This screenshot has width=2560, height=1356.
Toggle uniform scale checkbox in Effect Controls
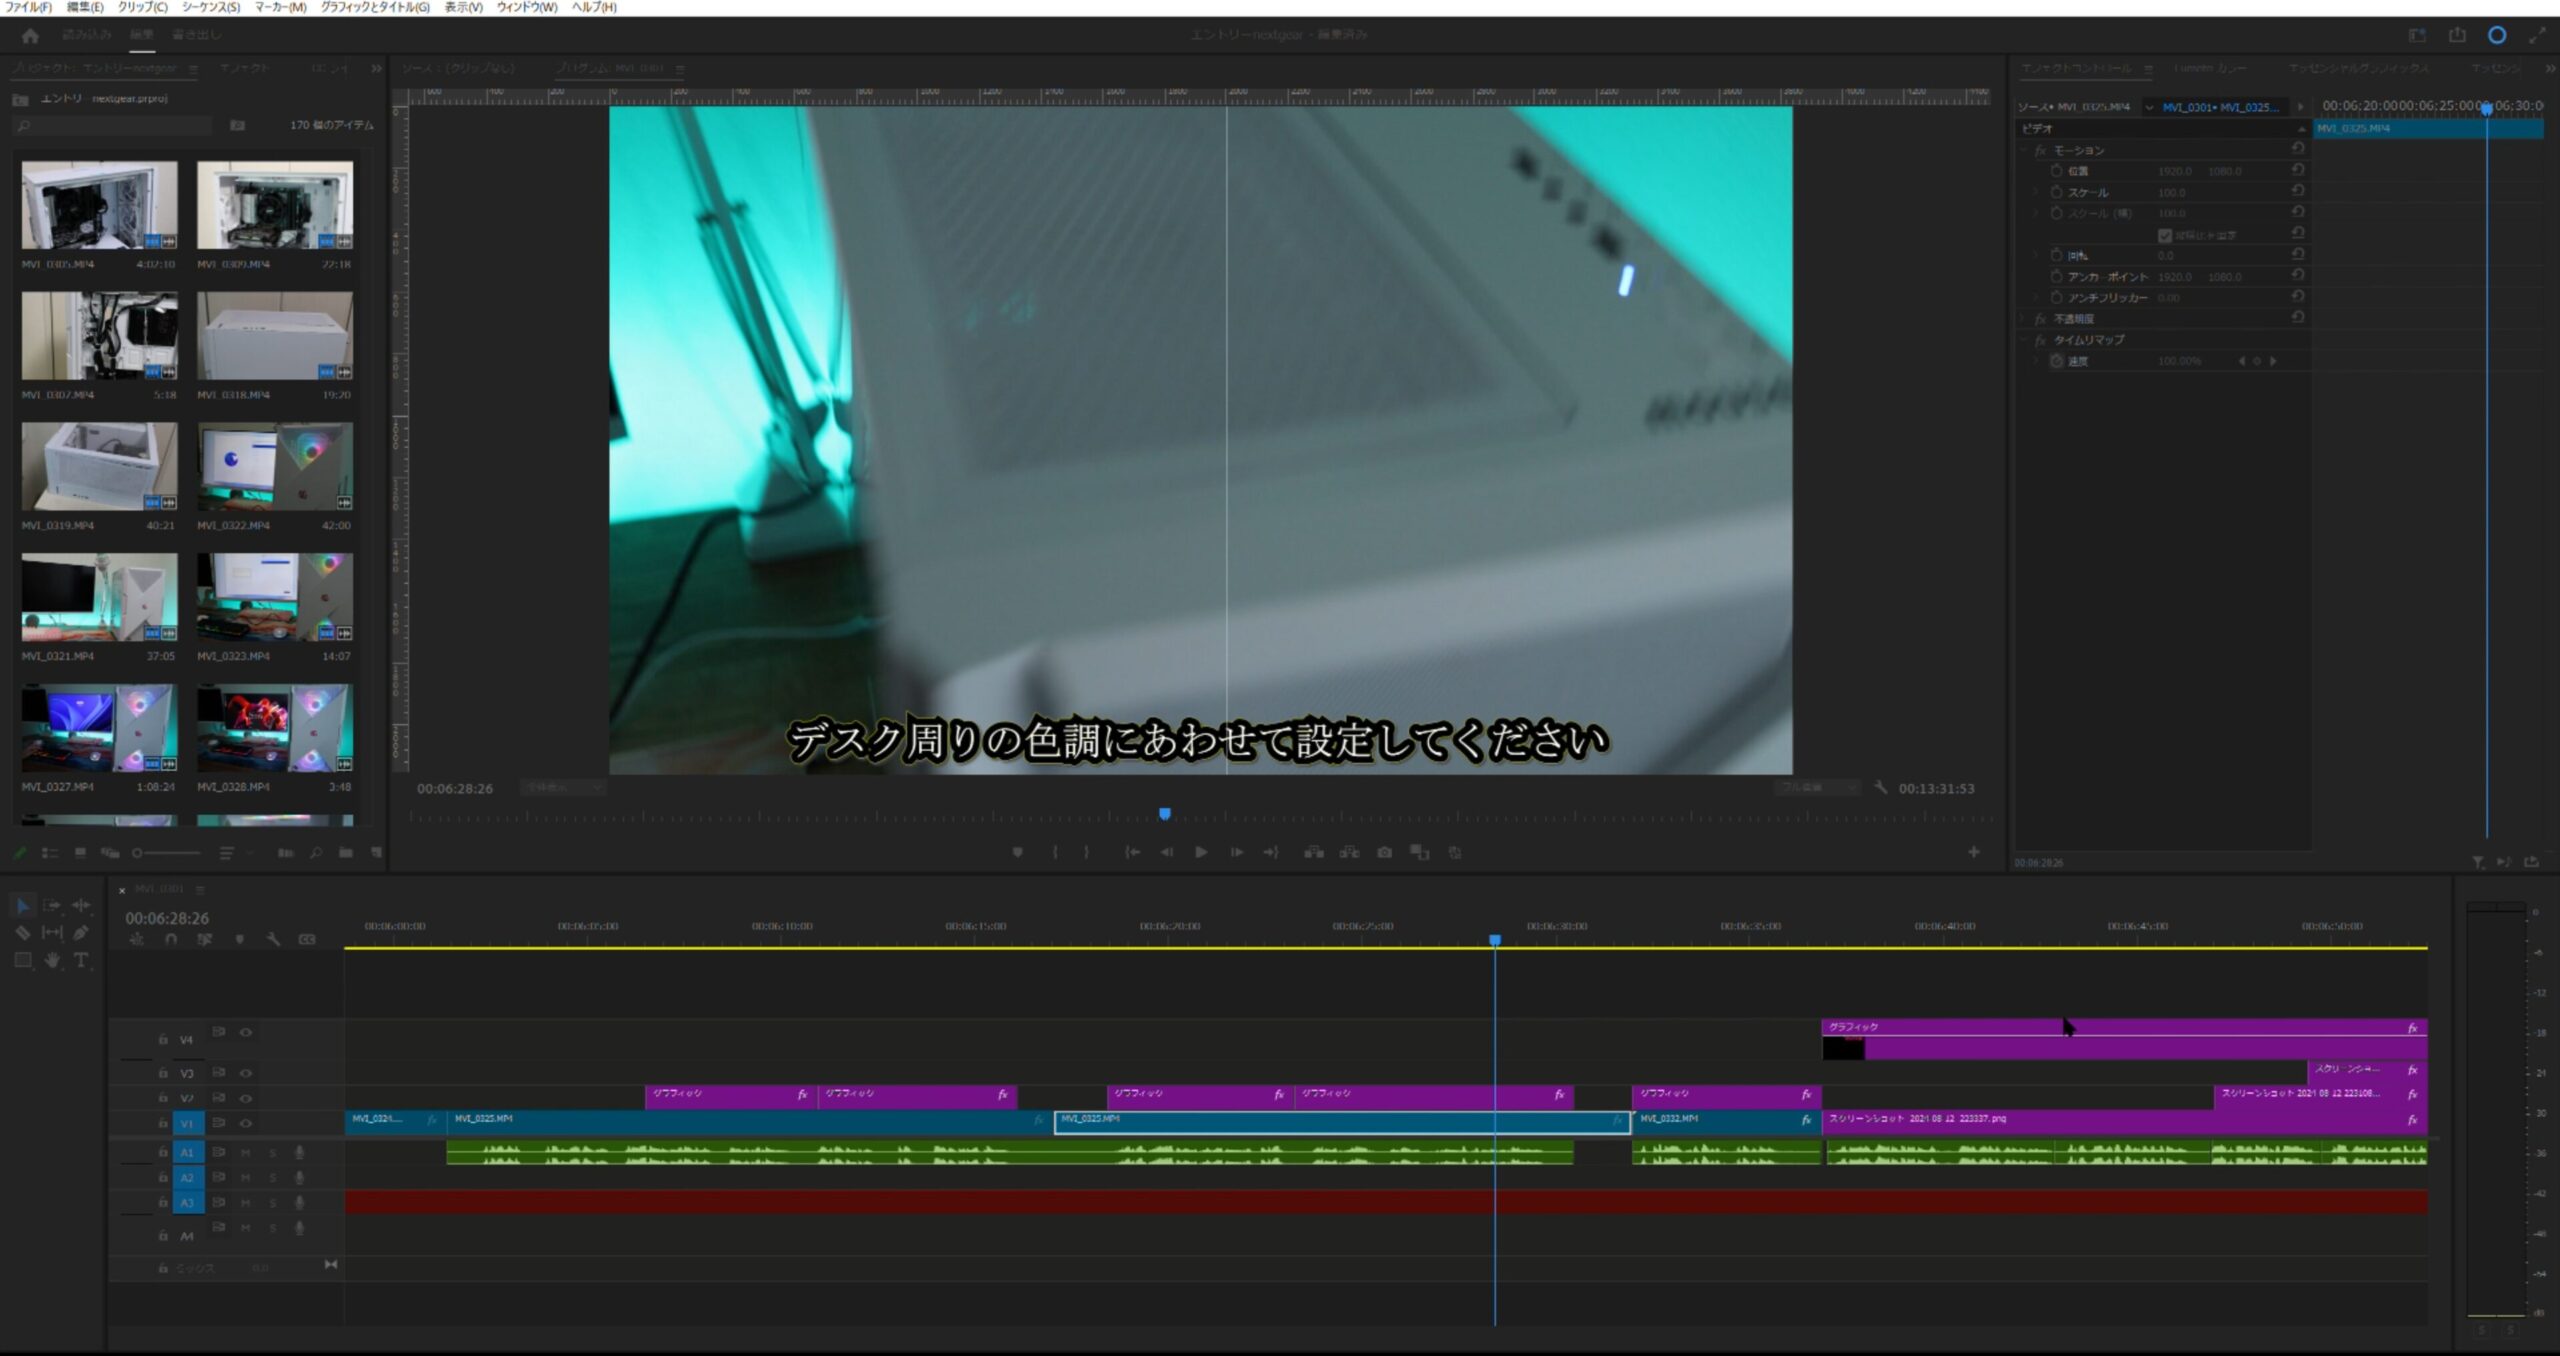coord(2164,235)
